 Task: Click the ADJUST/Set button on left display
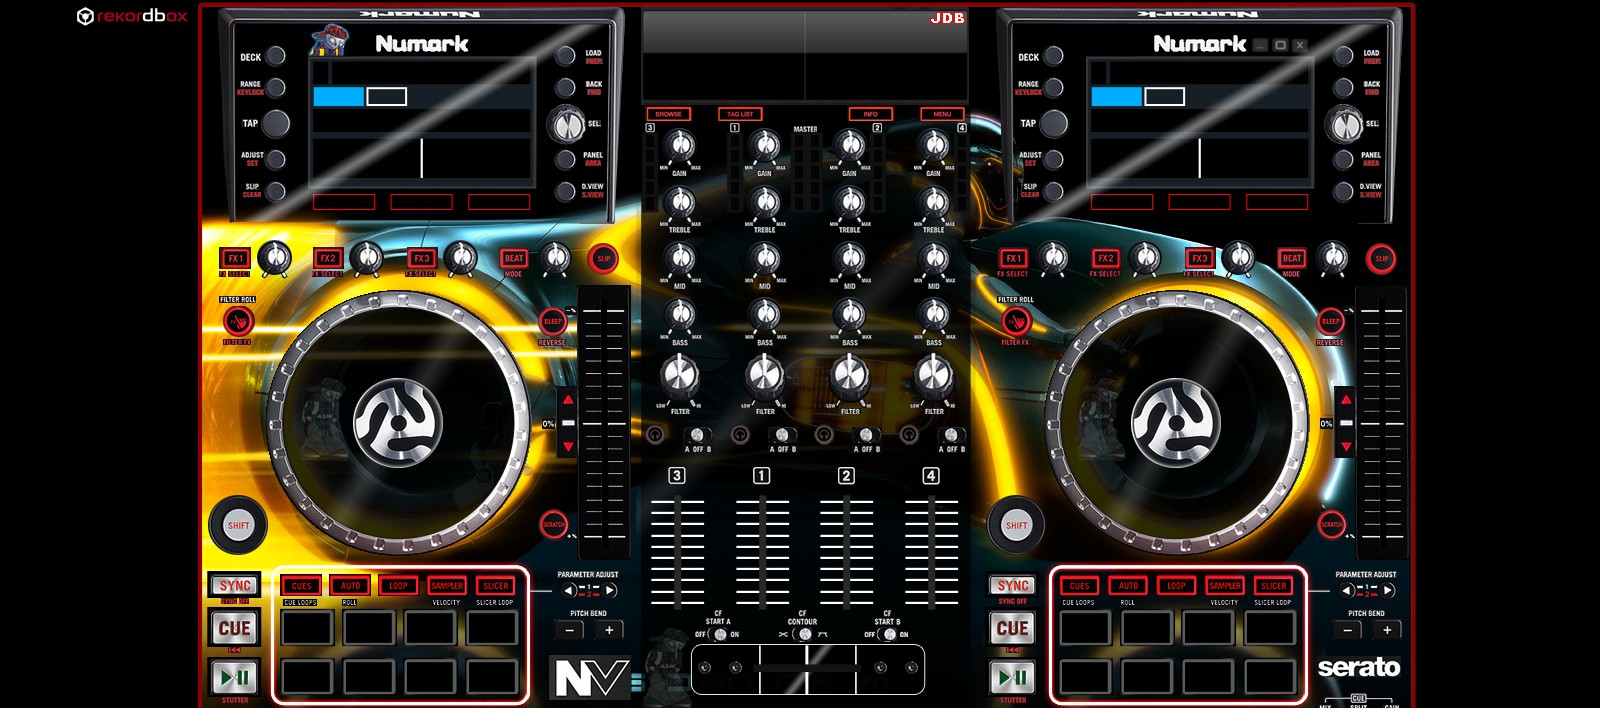[276, 159]
